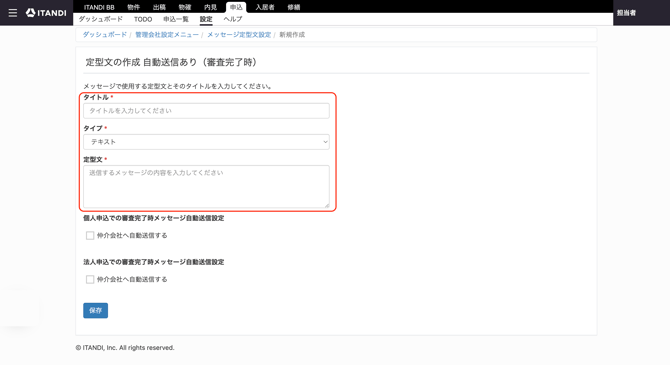The image size is (670, 365).
Task: Click the heading 定型文の作成 自動送信あり
Action: pos(171,62)
